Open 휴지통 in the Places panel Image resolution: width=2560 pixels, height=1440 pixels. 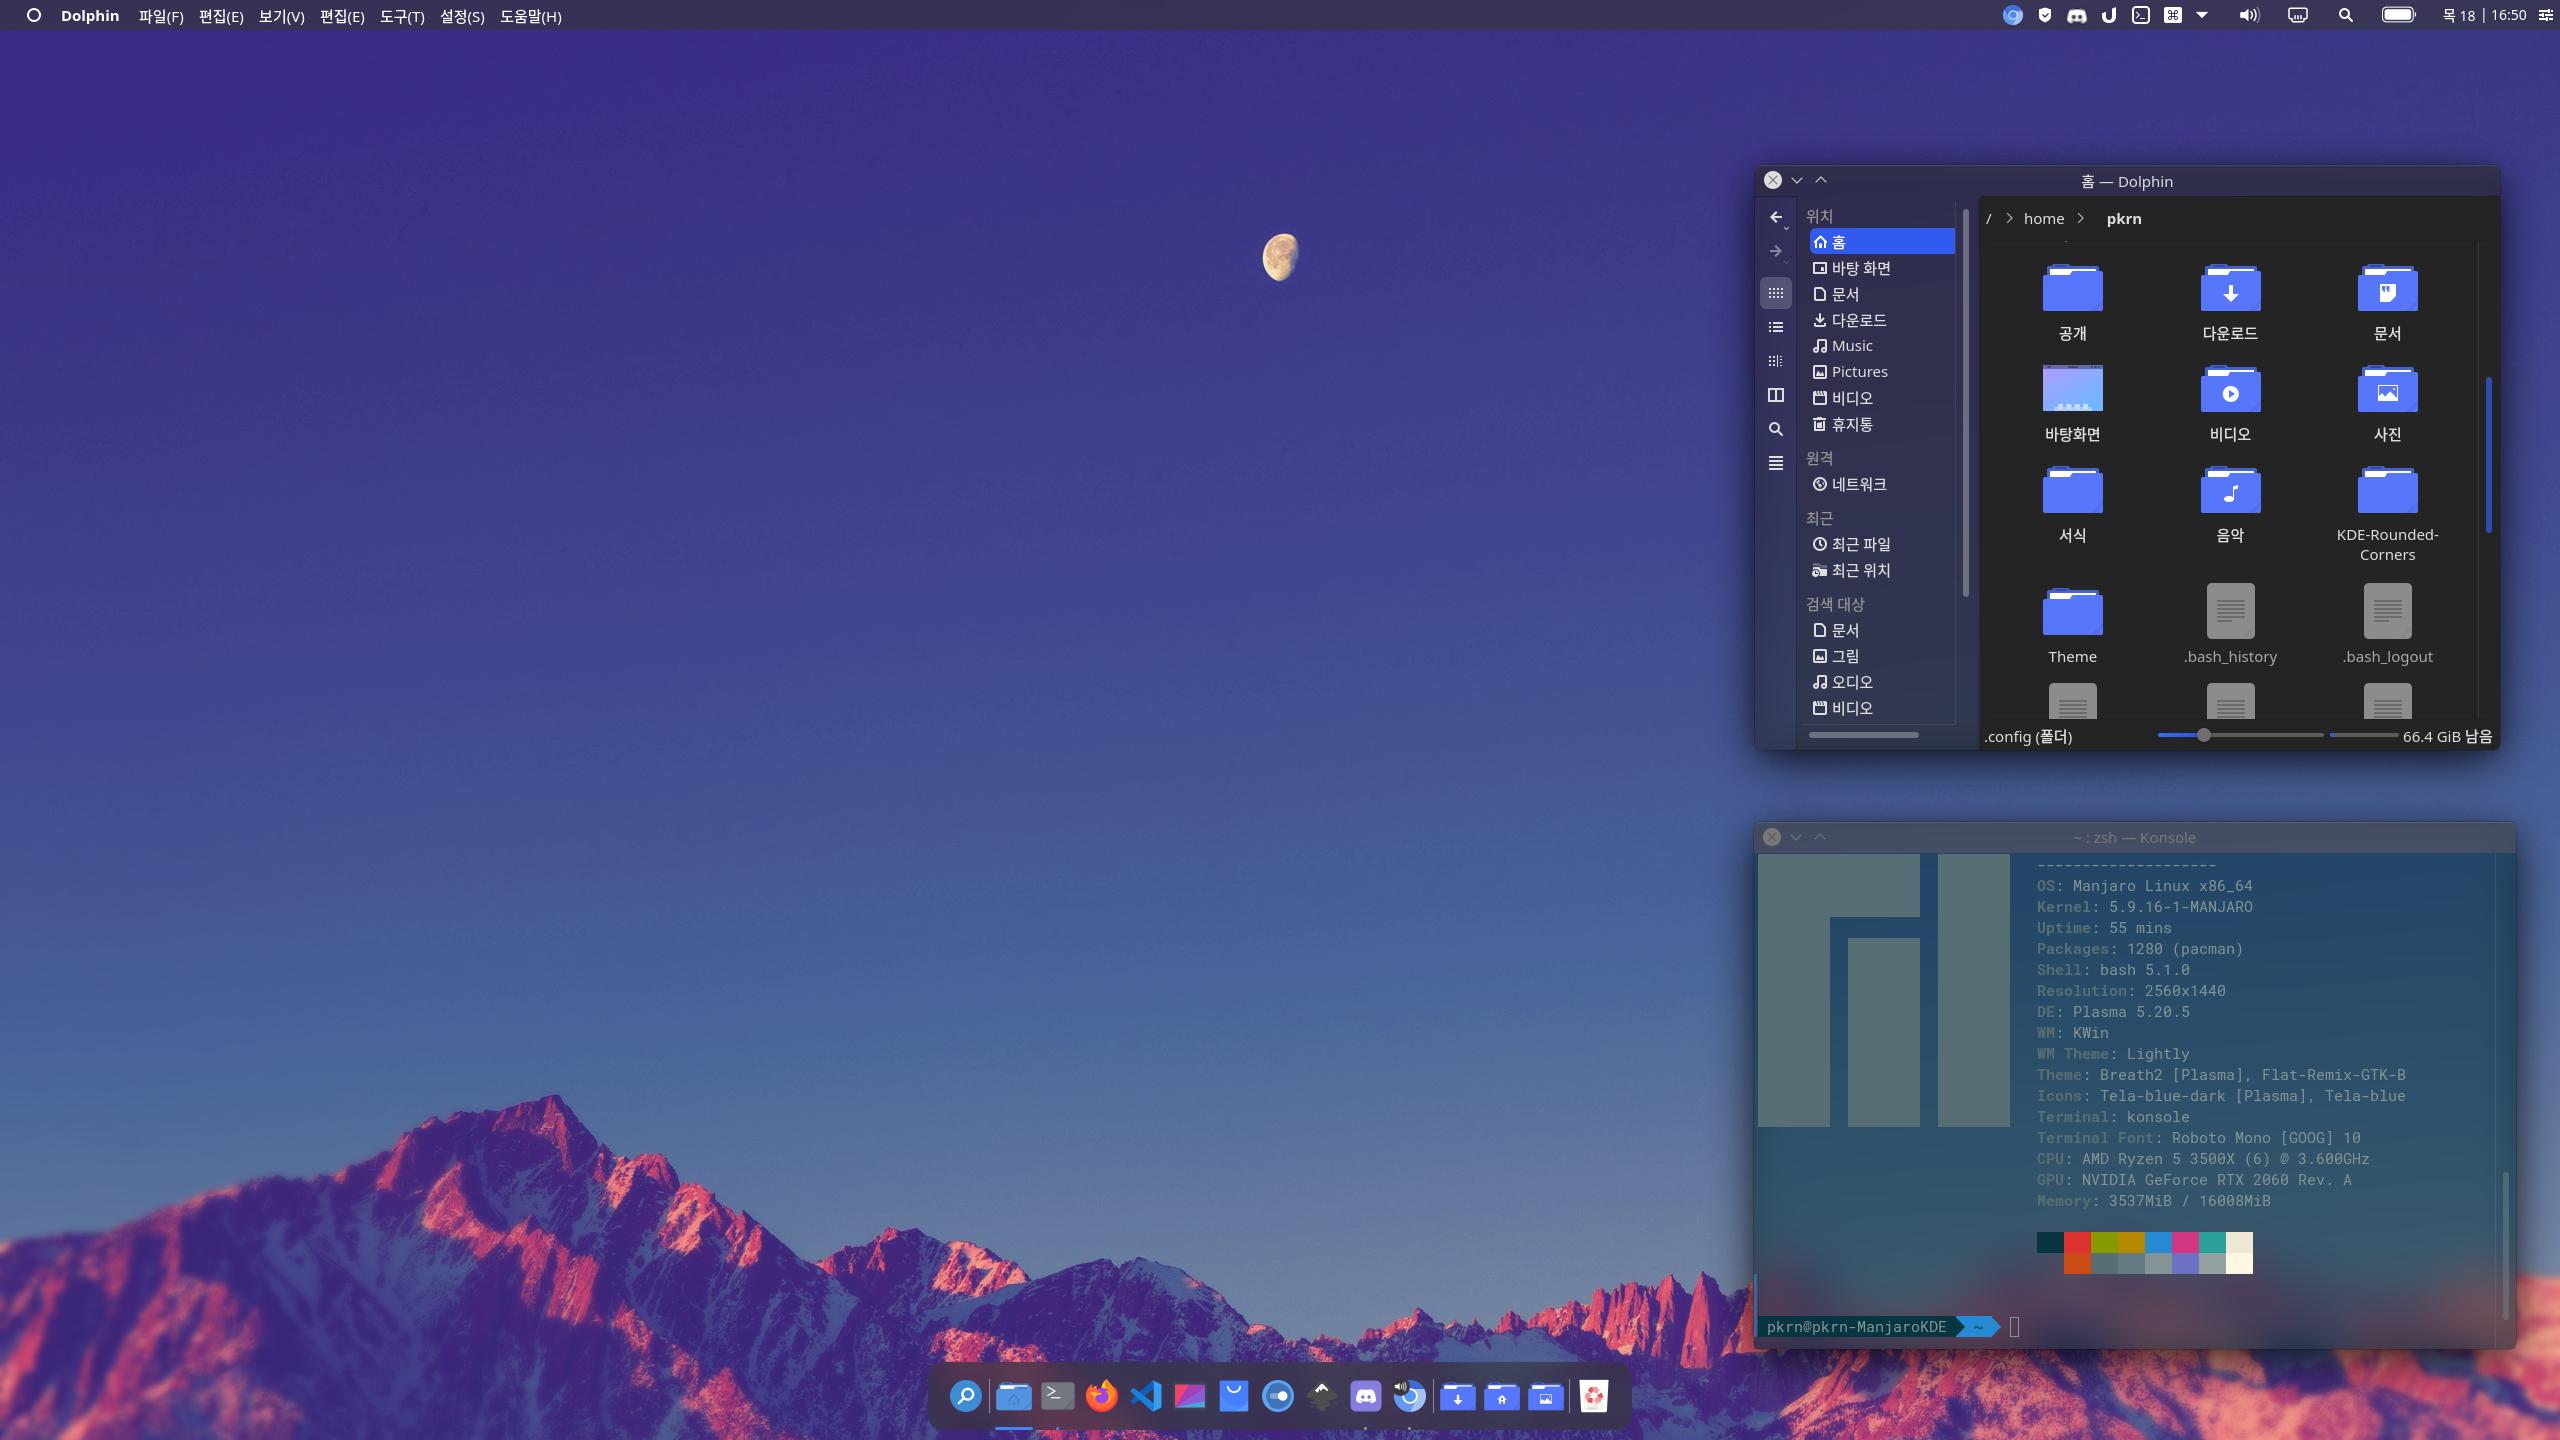tap(1881, 424)
